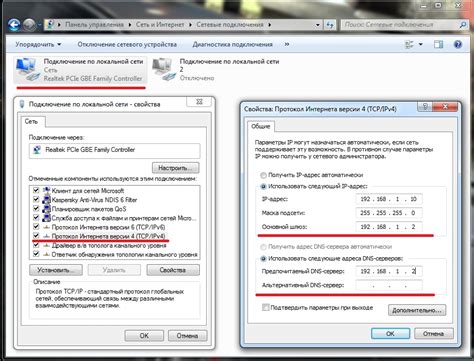Click the Предпочитаемый DNS-сервер field

coord(389,271)
